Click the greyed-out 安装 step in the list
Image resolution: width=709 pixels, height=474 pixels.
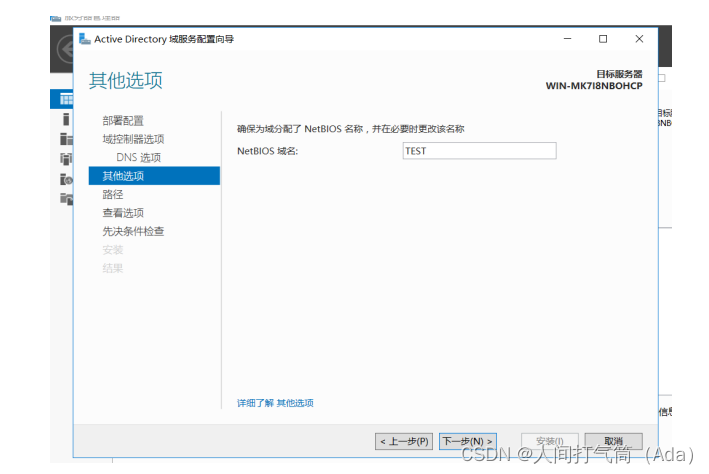[x=113, y=250]
